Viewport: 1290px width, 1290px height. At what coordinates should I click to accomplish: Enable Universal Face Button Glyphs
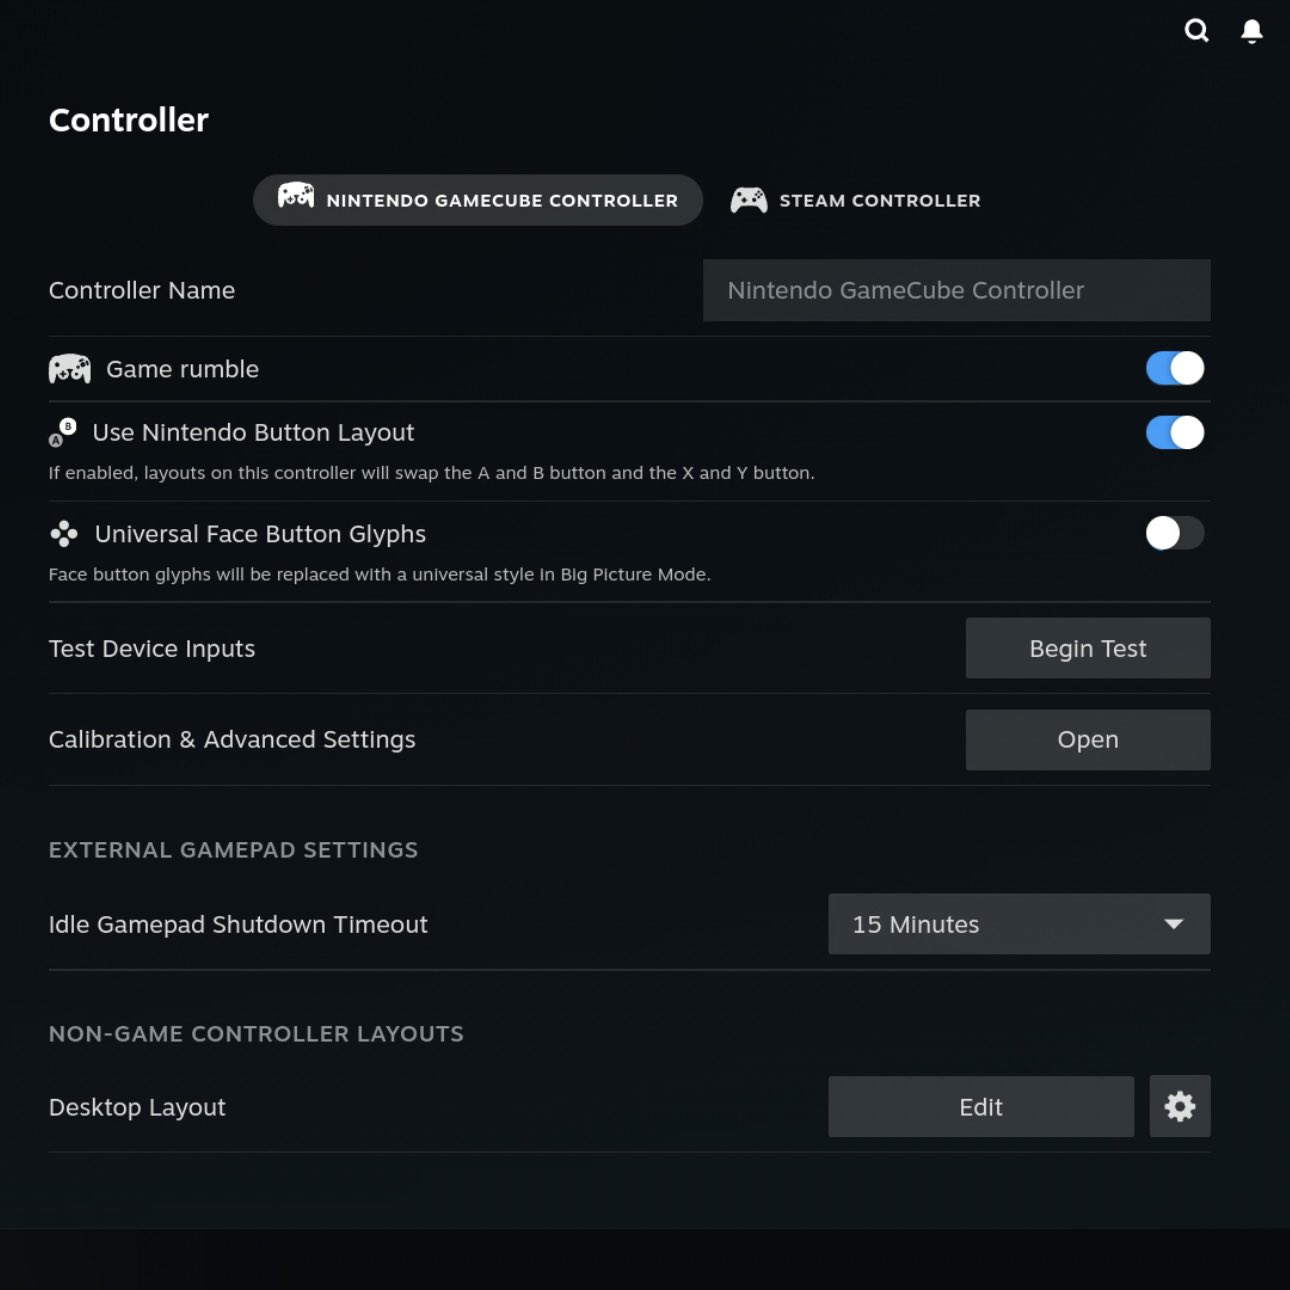(x=1174, y=533)
